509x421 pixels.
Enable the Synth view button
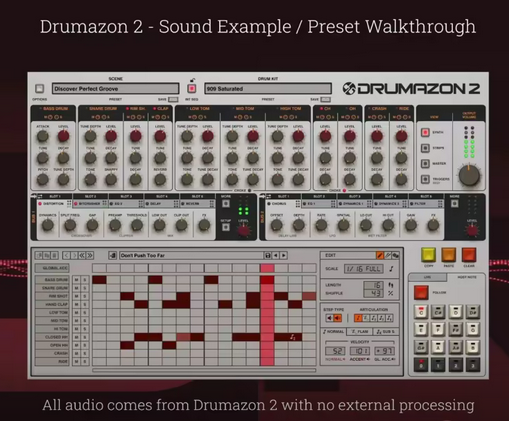(x=425, y=132)
